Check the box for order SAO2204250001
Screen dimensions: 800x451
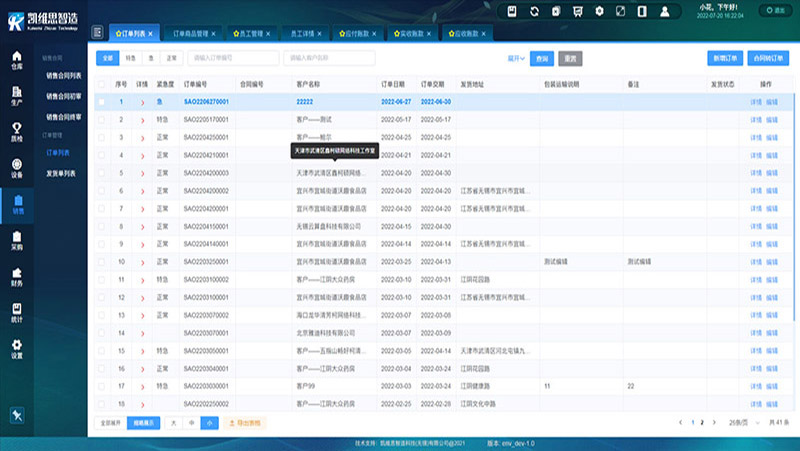click(x=102, y=138)
